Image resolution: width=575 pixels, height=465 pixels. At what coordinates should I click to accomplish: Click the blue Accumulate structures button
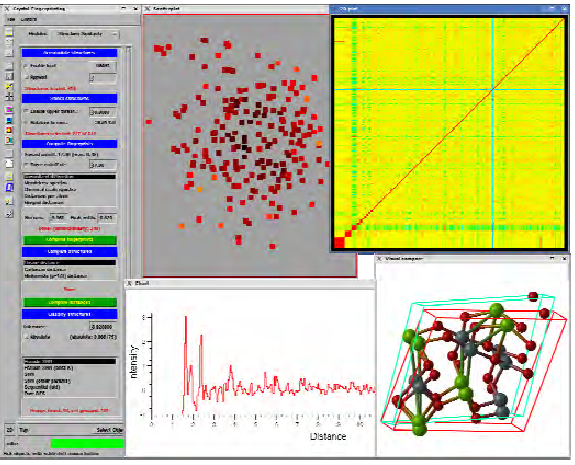point(69,53)
